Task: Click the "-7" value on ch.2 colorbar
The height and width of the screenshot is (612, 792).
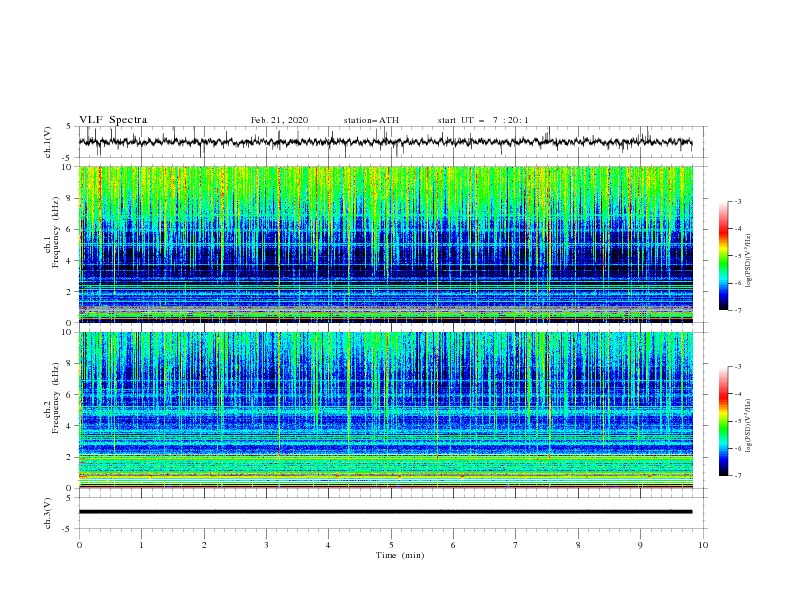Action: (737, 475)
